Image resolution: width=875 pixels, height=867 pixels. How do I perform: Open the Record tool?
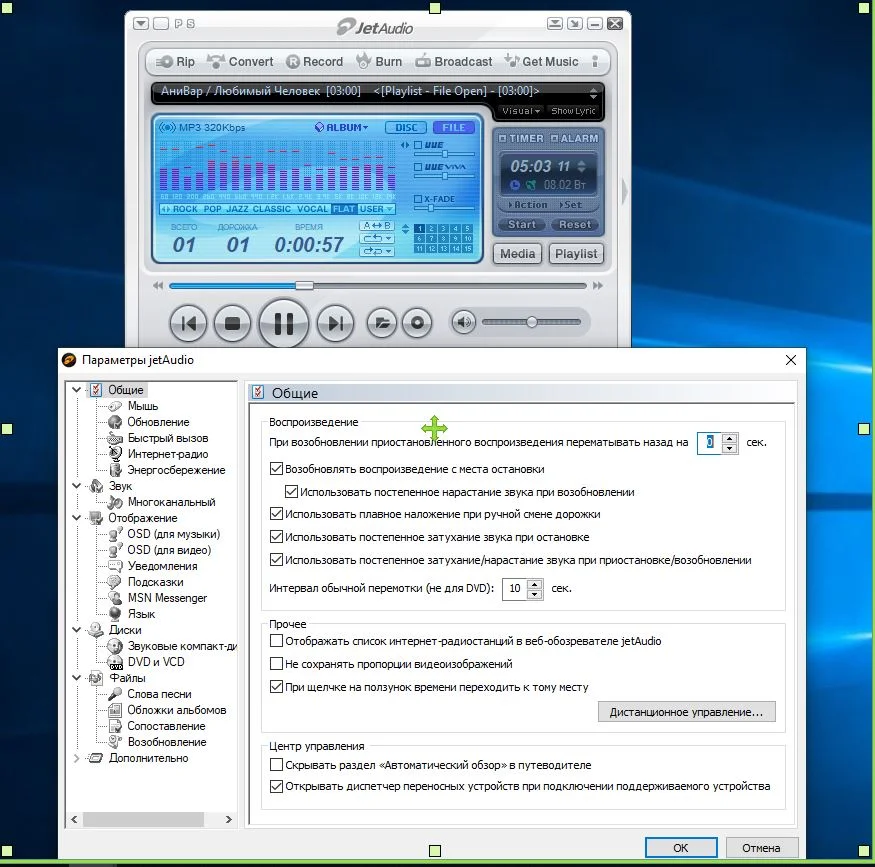click(315, 62)
